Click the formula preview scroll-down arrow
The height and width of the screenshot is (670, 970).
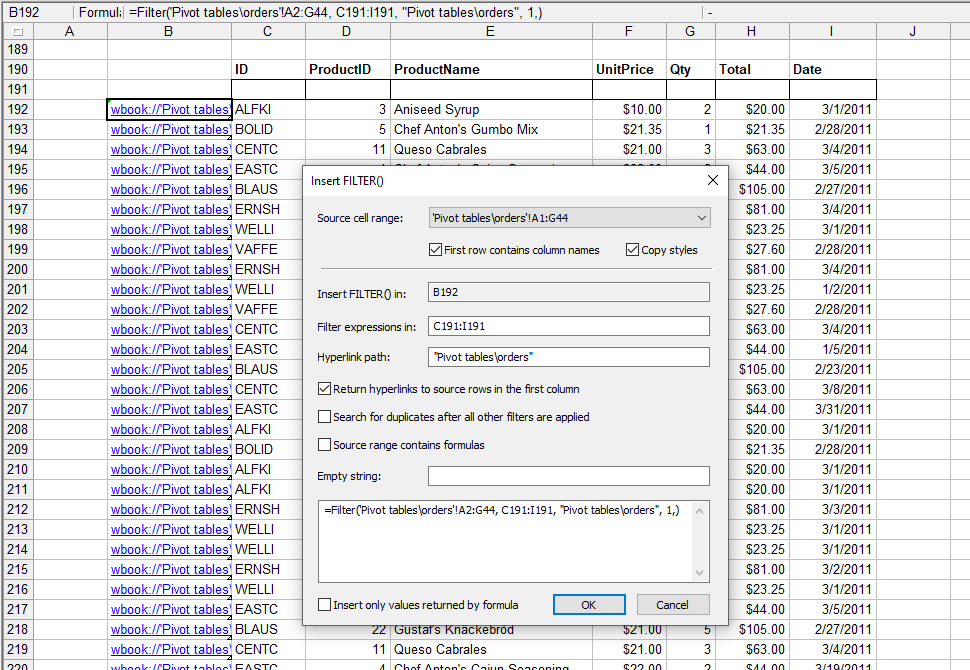699,572
